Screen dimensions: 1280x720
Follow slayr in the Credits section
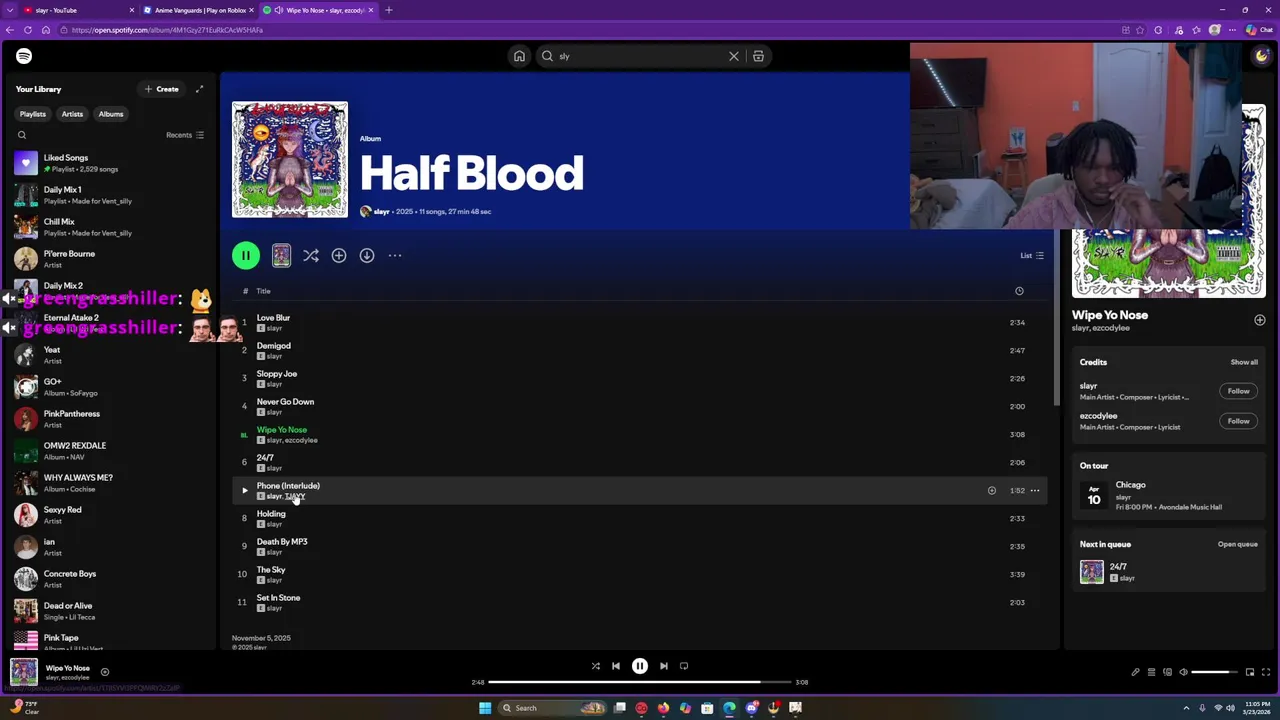pos(1238,391)
